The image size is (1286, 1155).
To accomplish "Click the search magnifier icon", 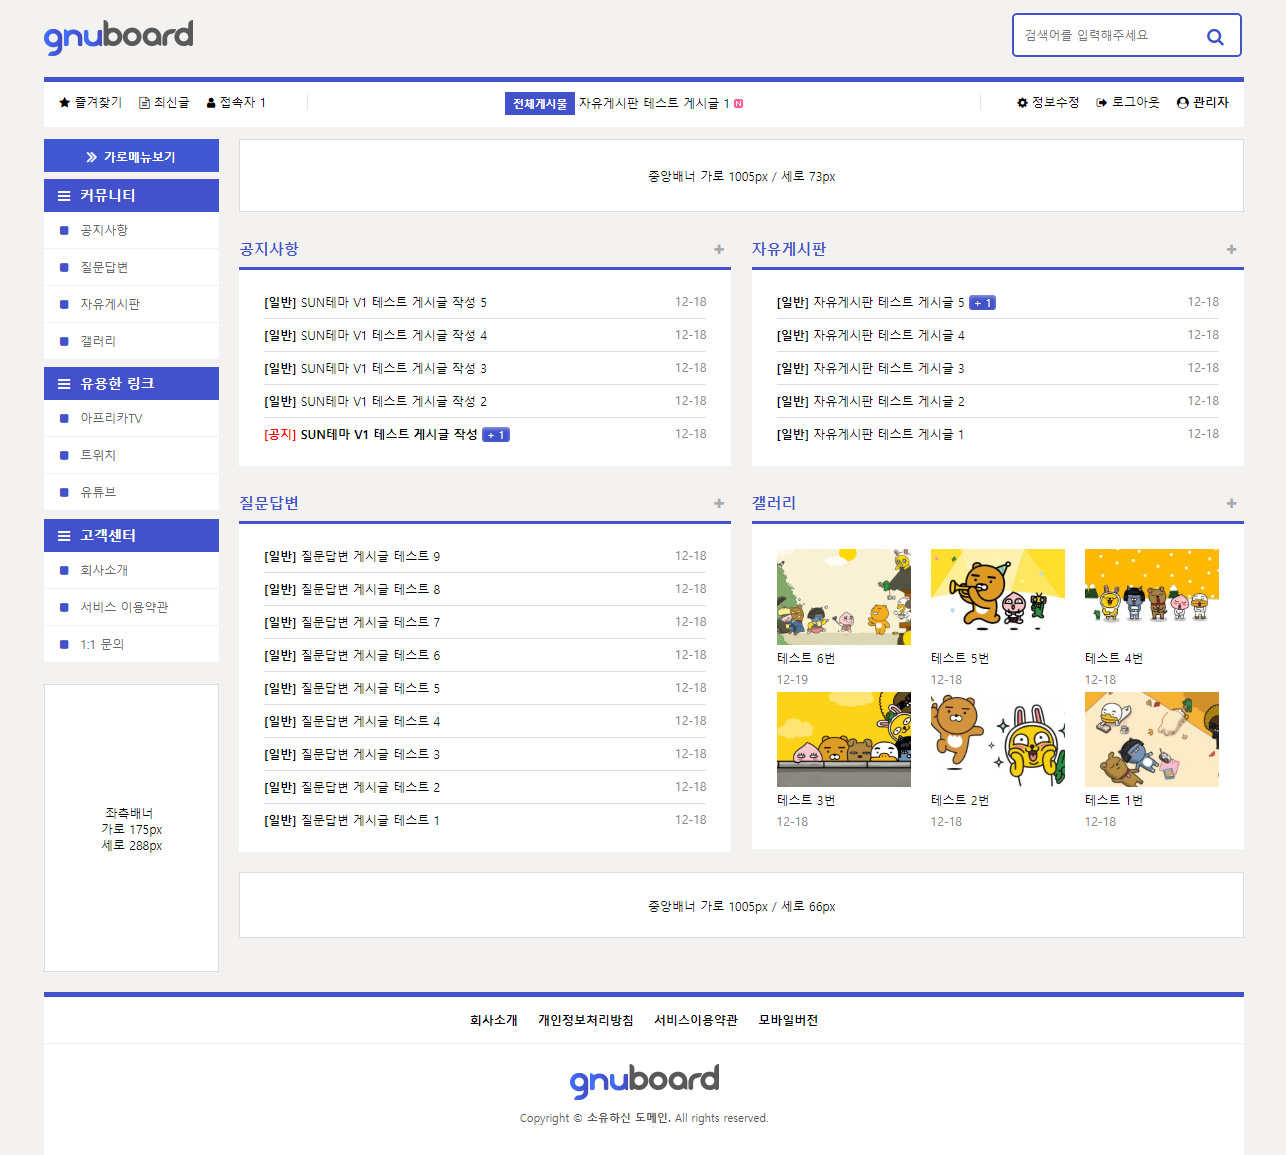I will pos(1215,37).
